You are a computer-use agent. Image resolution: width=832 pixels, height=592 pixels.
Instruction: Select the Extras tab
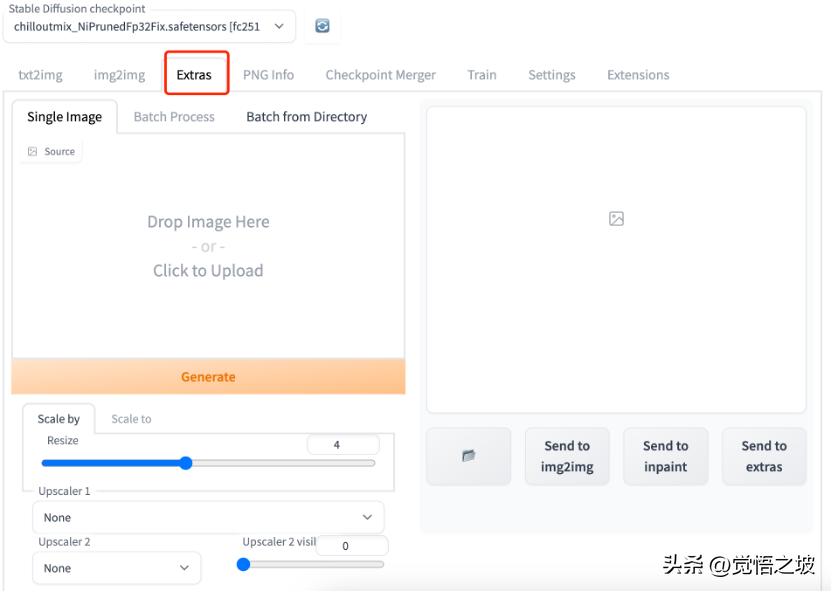(194, 75)
